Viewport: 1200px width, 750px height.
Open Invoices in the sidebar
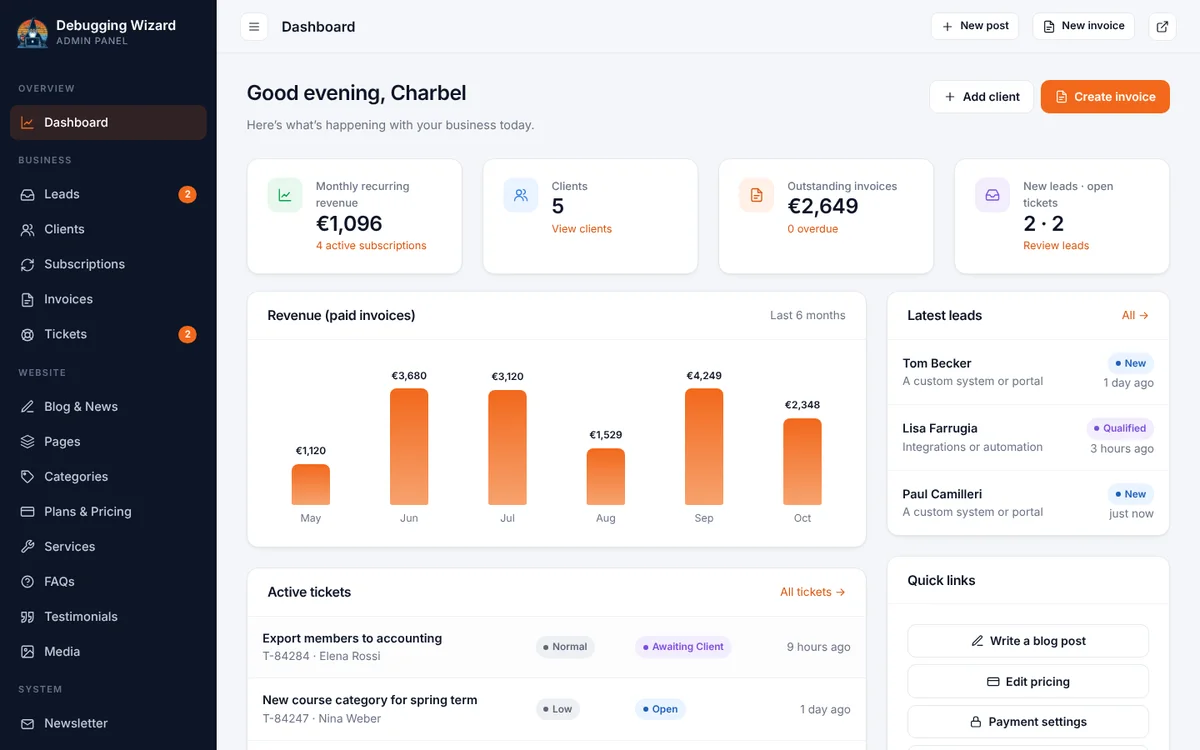click(x=108, y=299)
